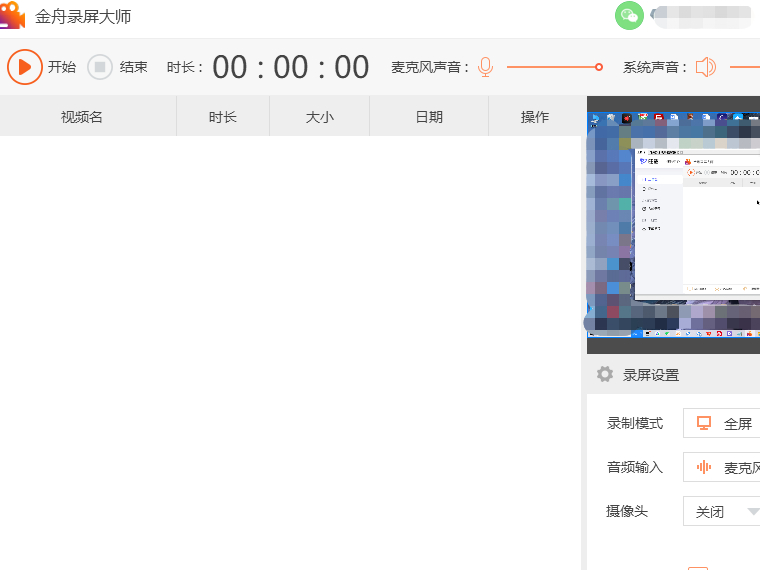Click the grey stop recording button
760x570 pixels.
tap(100, 67)
